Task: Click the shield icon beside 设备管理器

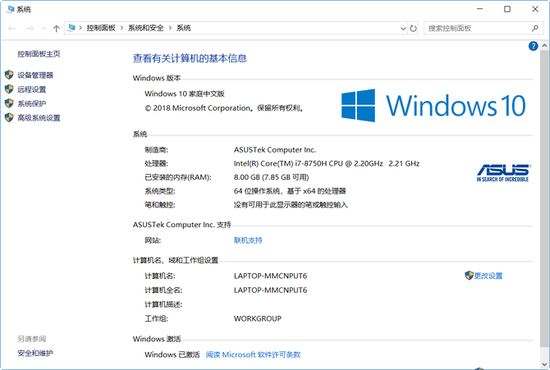Action: click(x=9, y=75)
